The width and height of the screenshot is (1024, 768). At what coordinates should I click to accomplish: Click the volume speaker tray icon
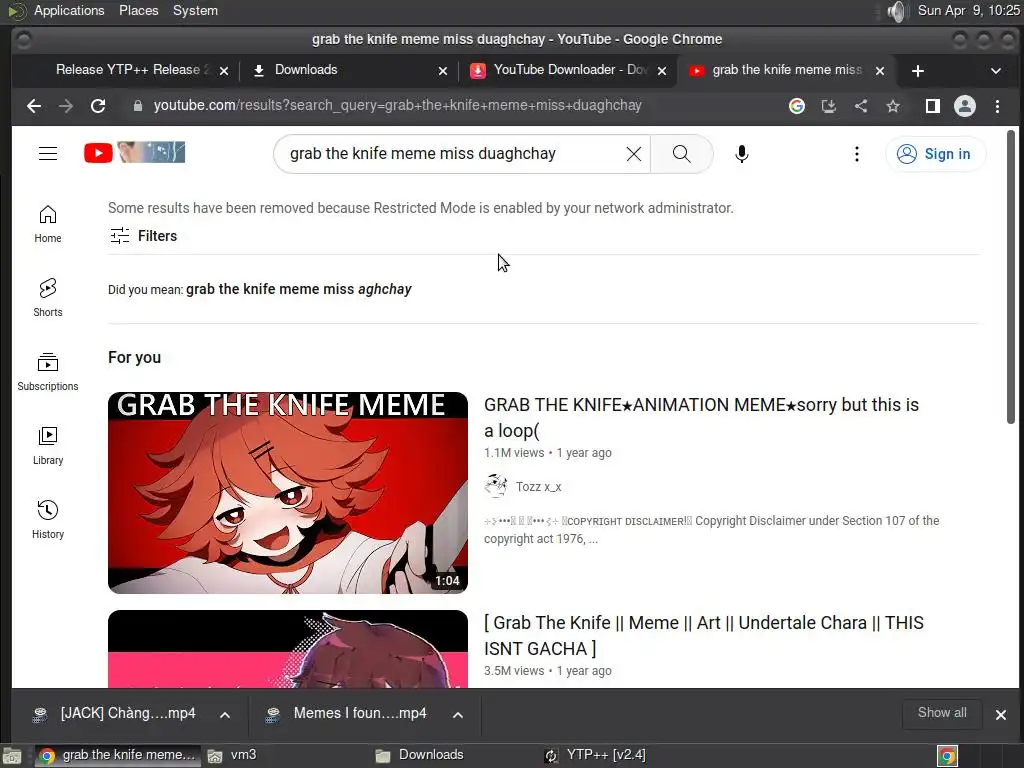coord(898,11)
